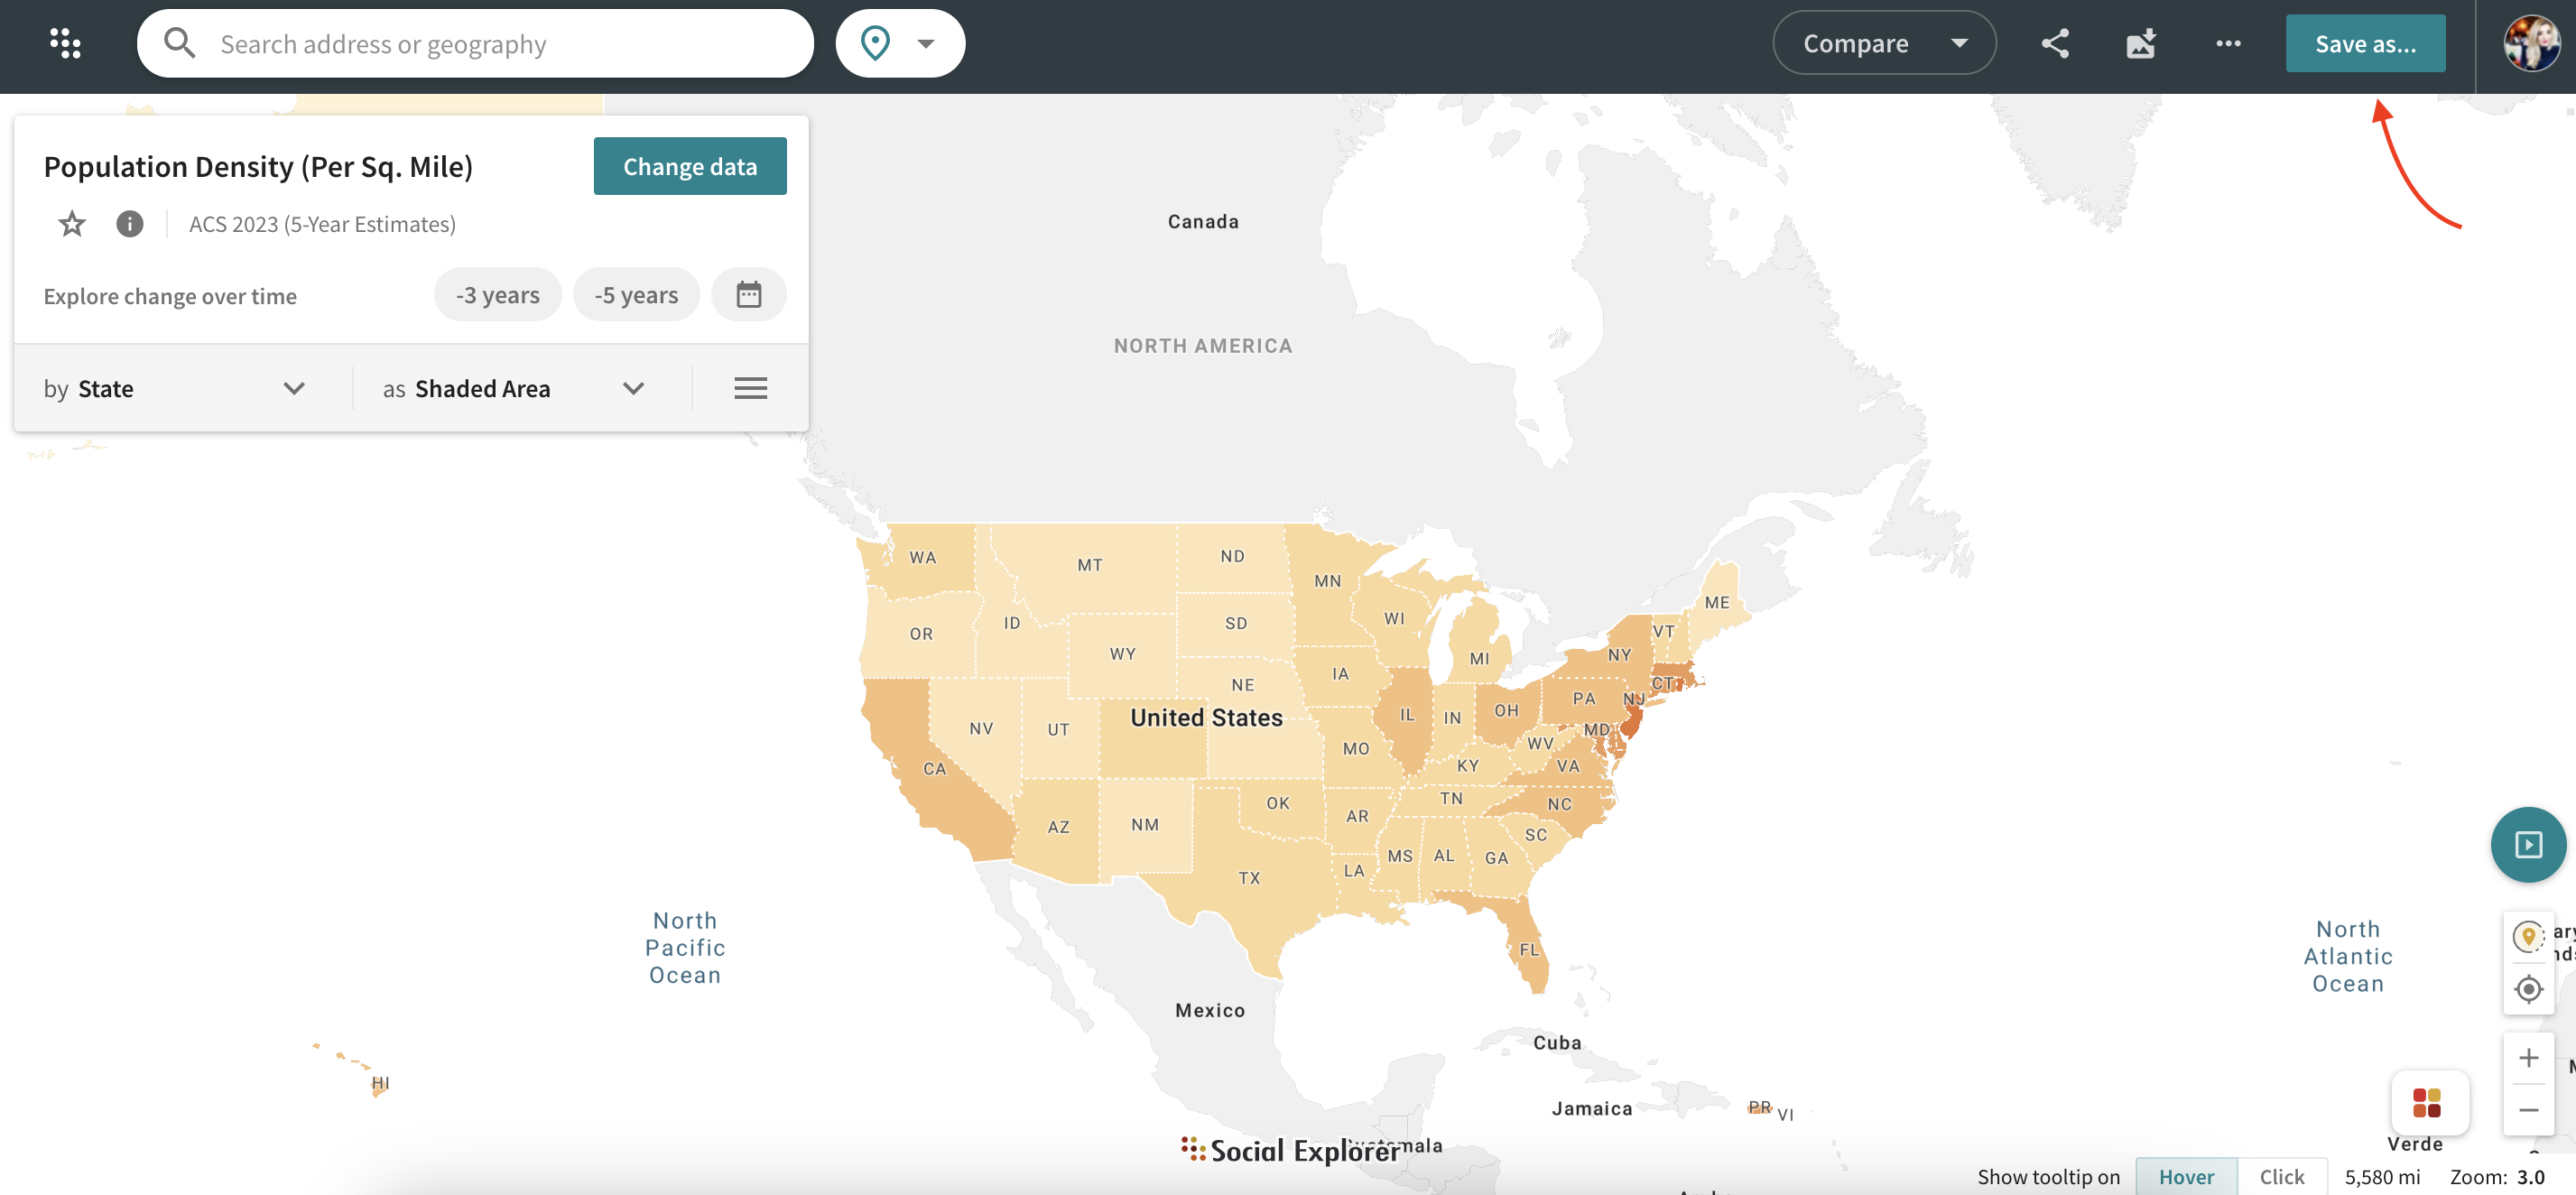
Task: Open the calendar year picker icon
Action: point(748,294)
